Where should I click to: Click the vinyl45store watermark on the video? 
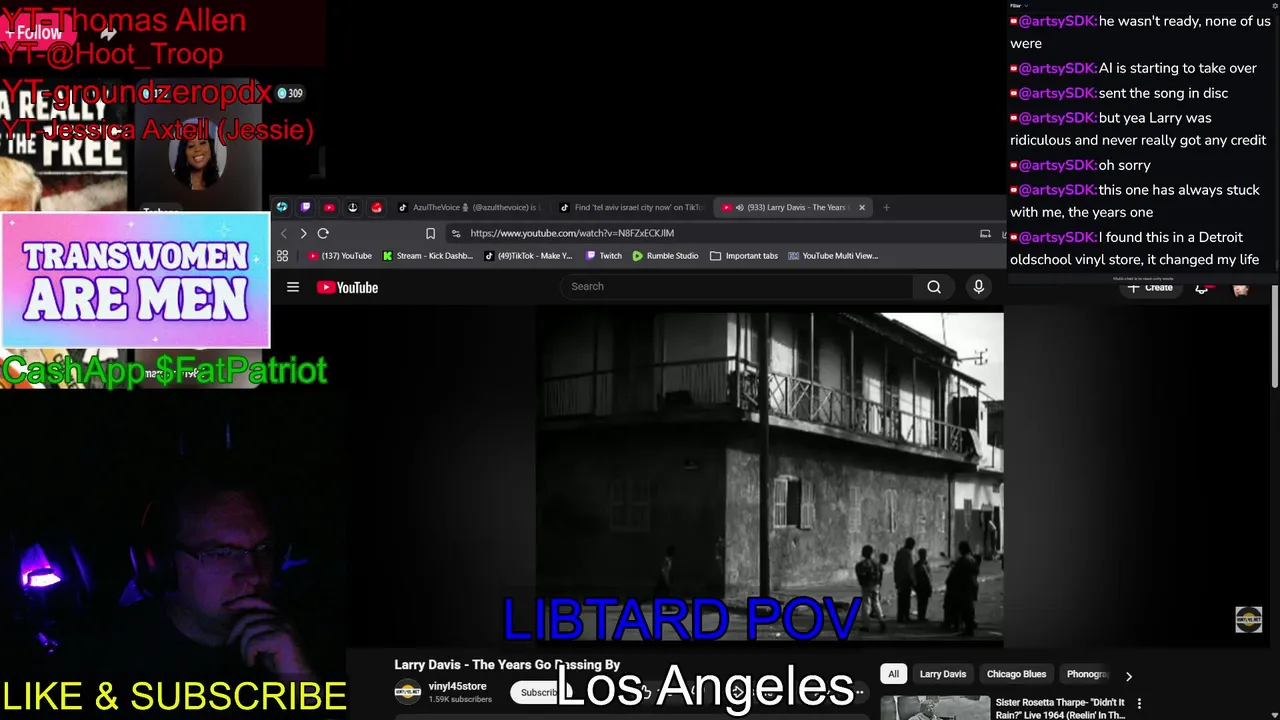(x=1248, y=619)
